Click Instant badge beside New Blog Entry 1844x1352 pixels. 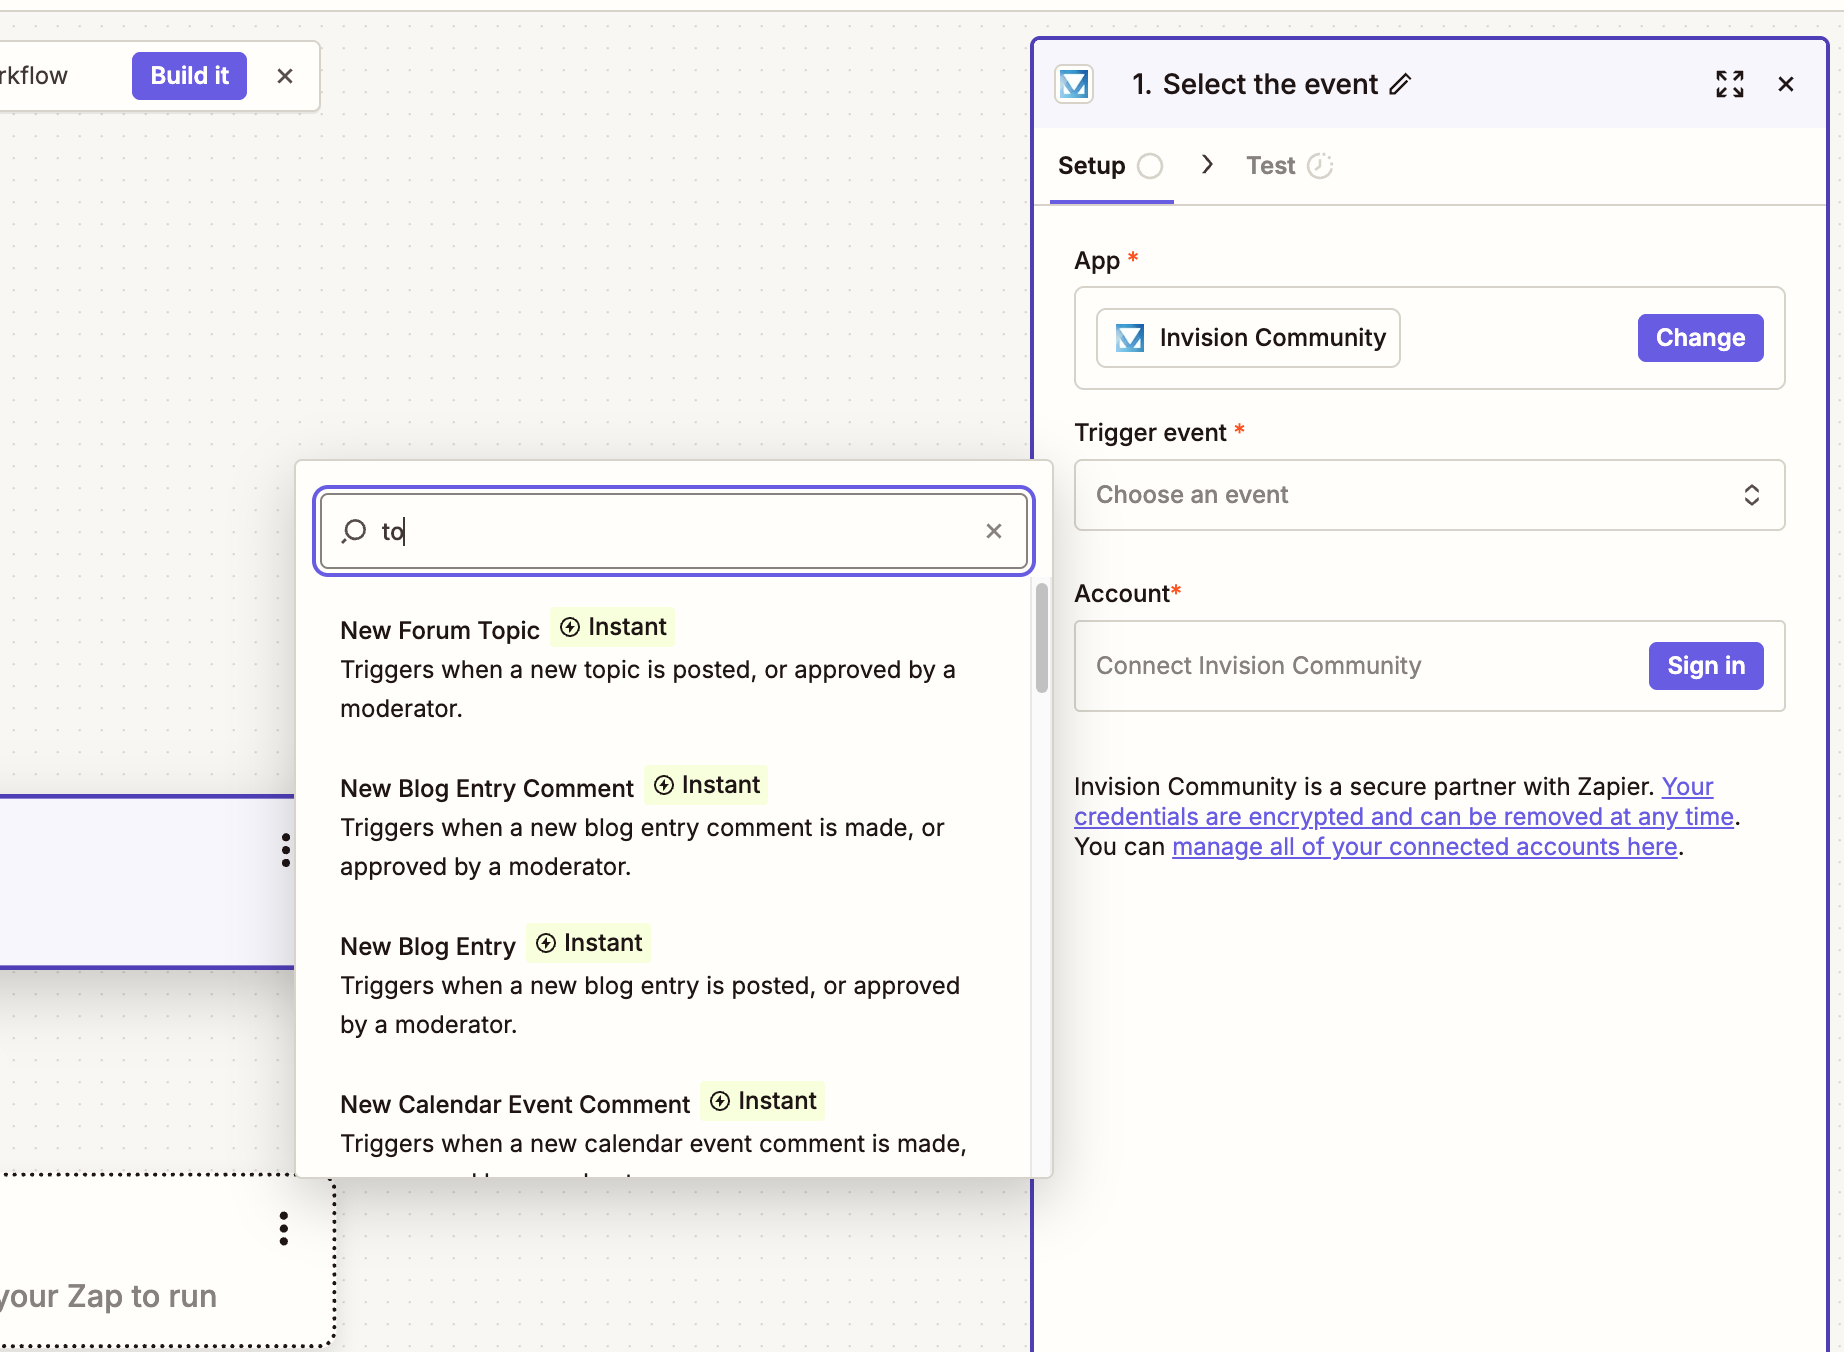[x=589, y=943]
